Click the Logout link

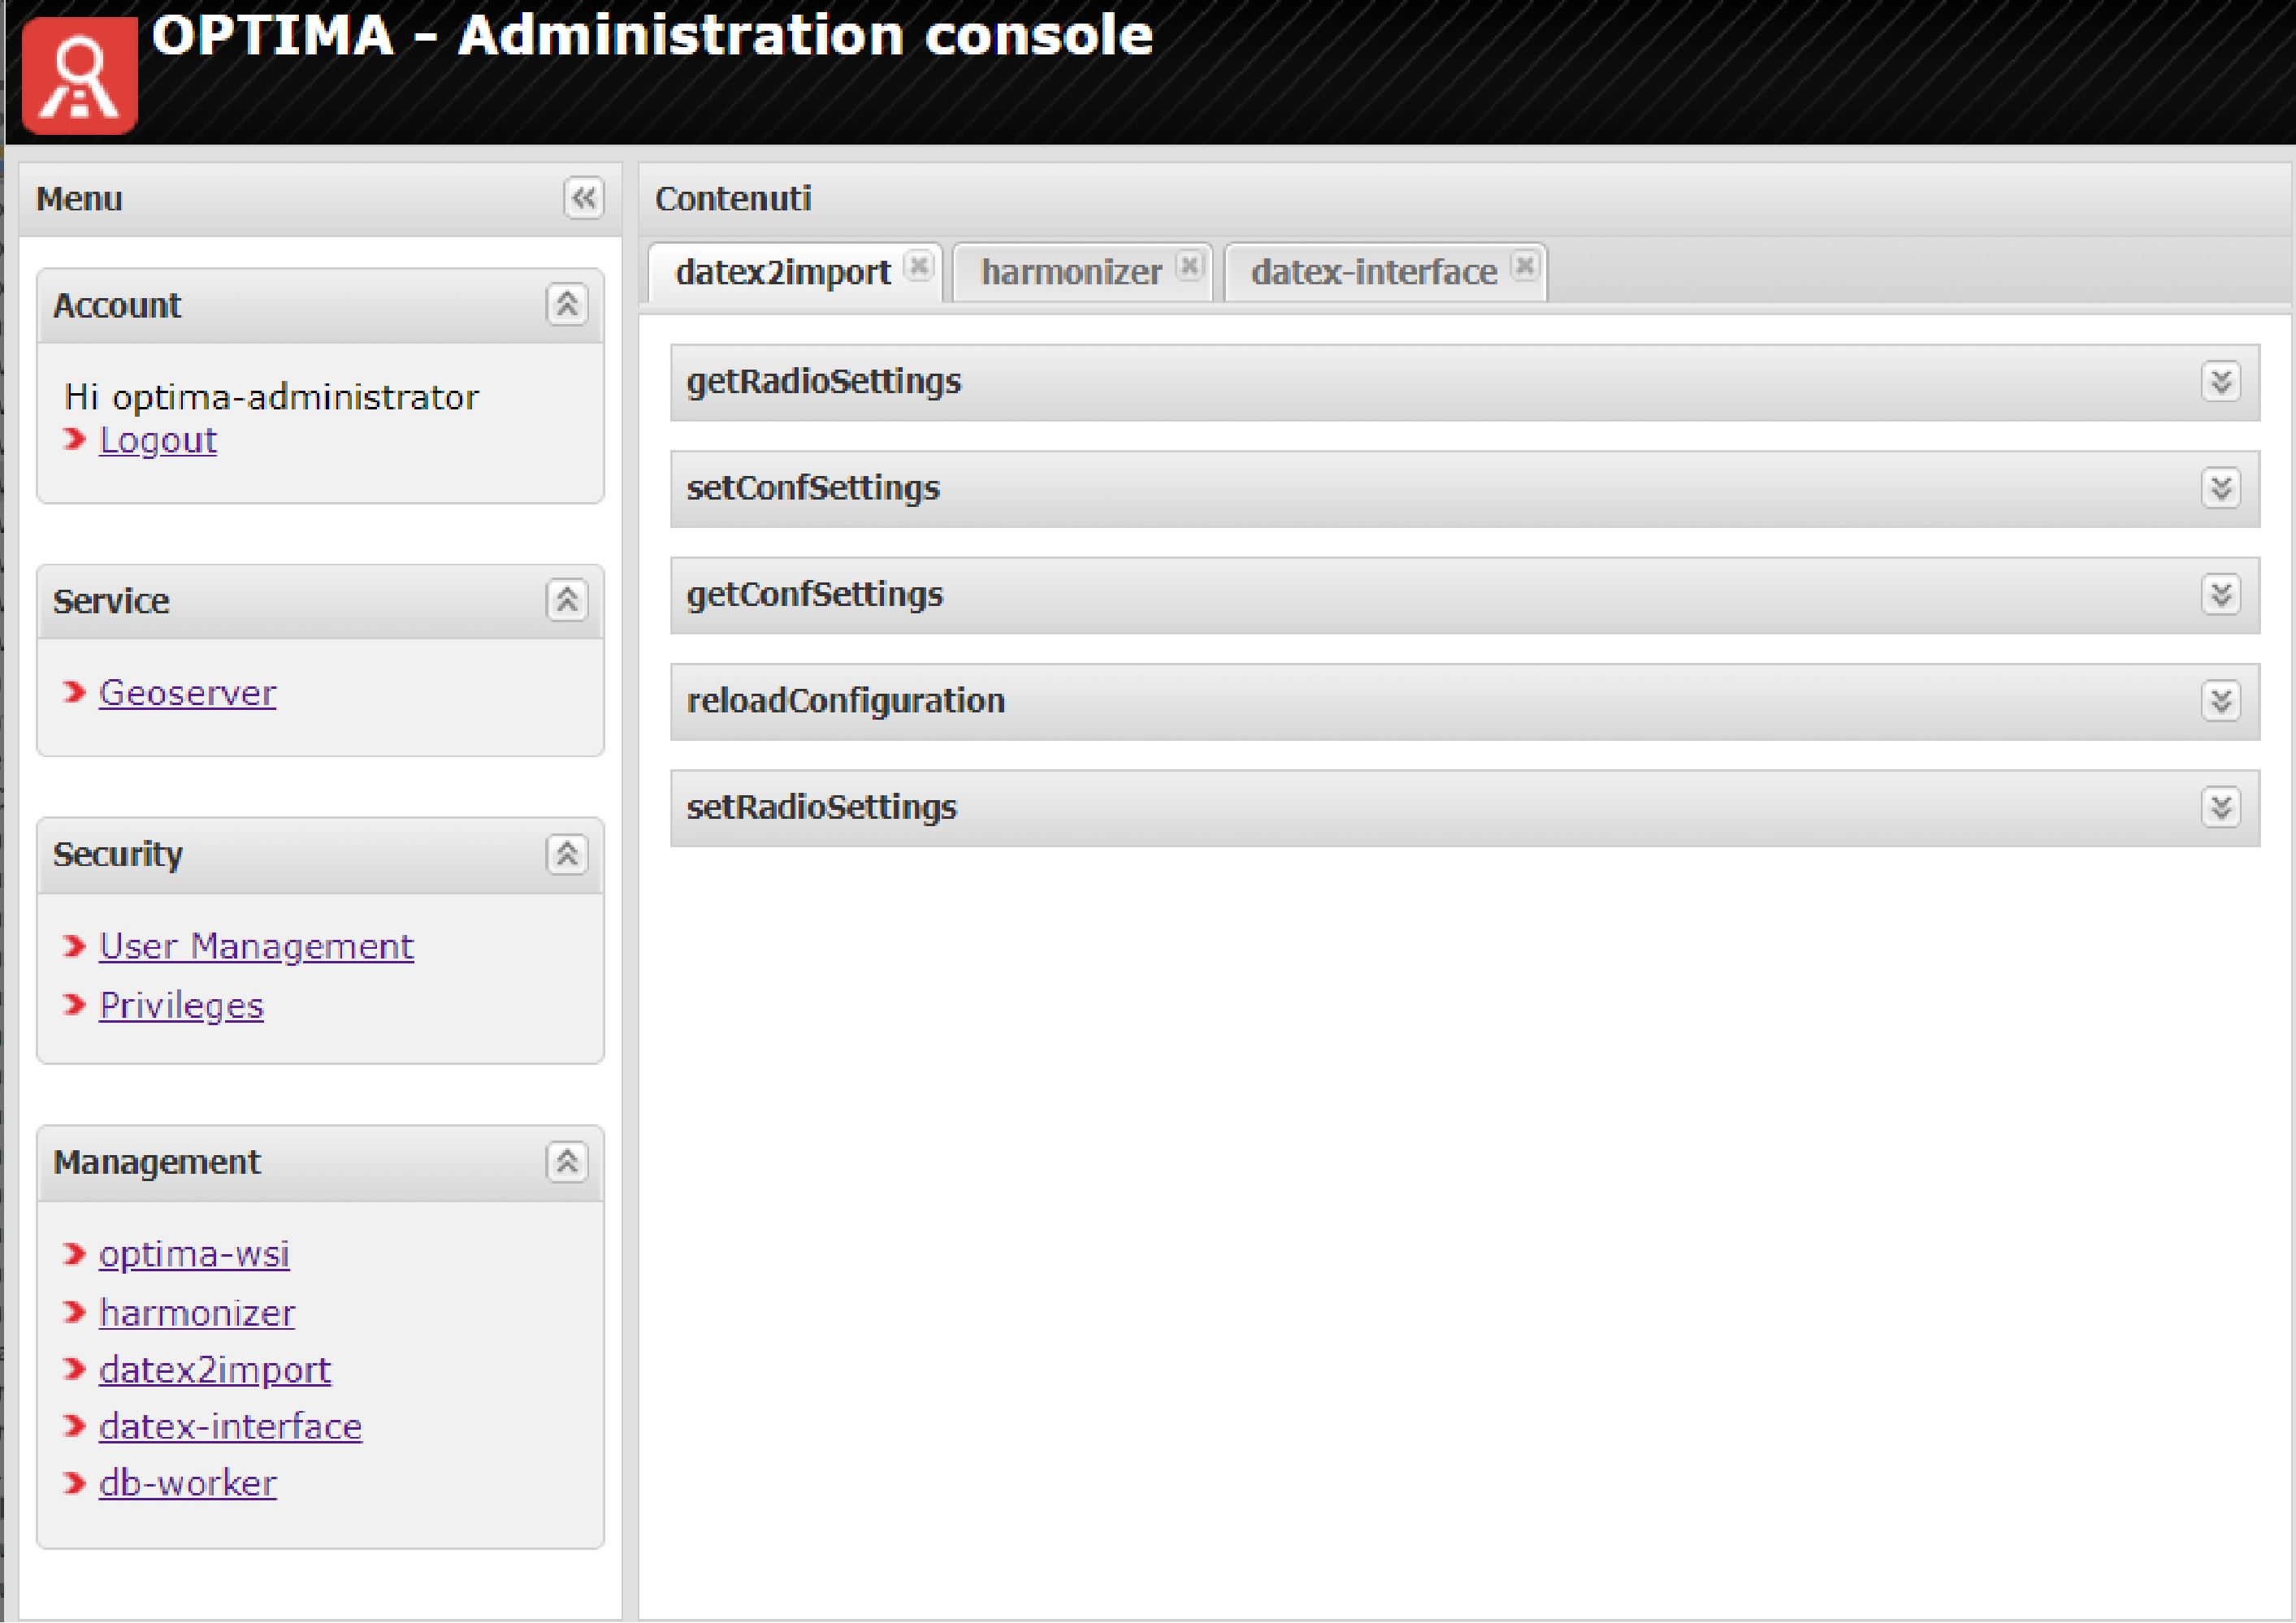click(158, 440)
